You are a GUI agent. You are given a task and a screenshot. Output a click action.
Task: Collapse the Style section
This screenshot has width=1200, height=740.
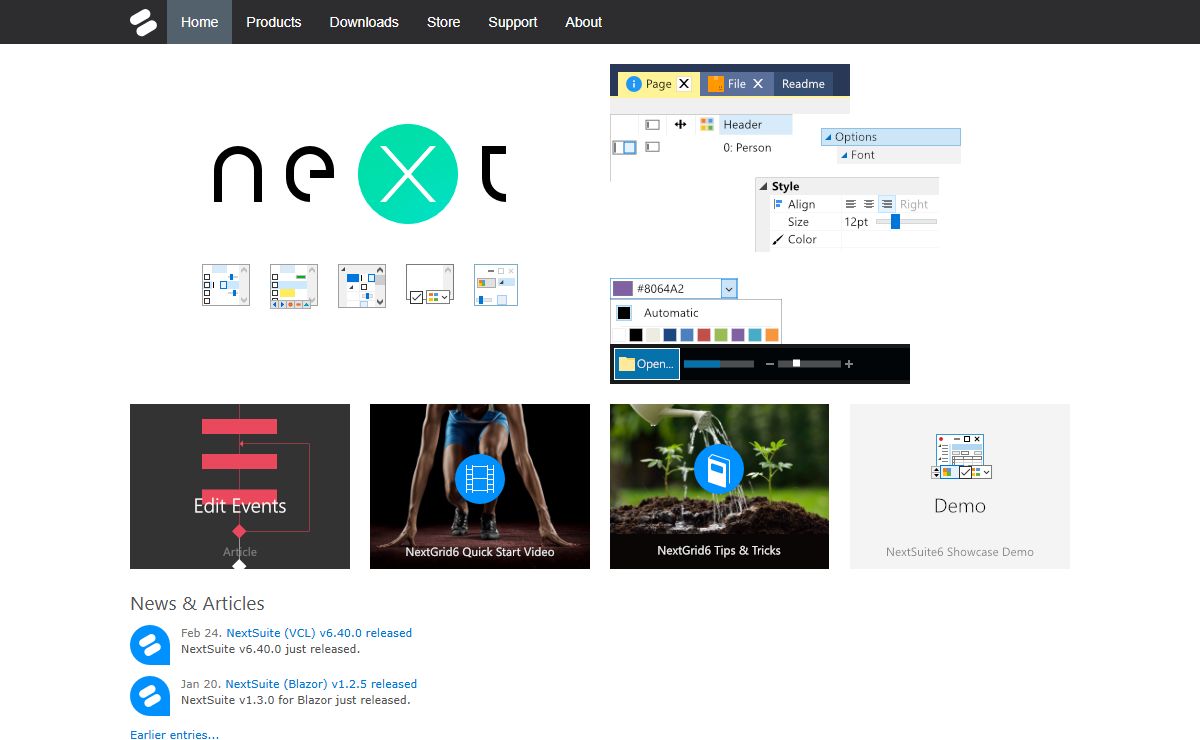pos(764,186)
